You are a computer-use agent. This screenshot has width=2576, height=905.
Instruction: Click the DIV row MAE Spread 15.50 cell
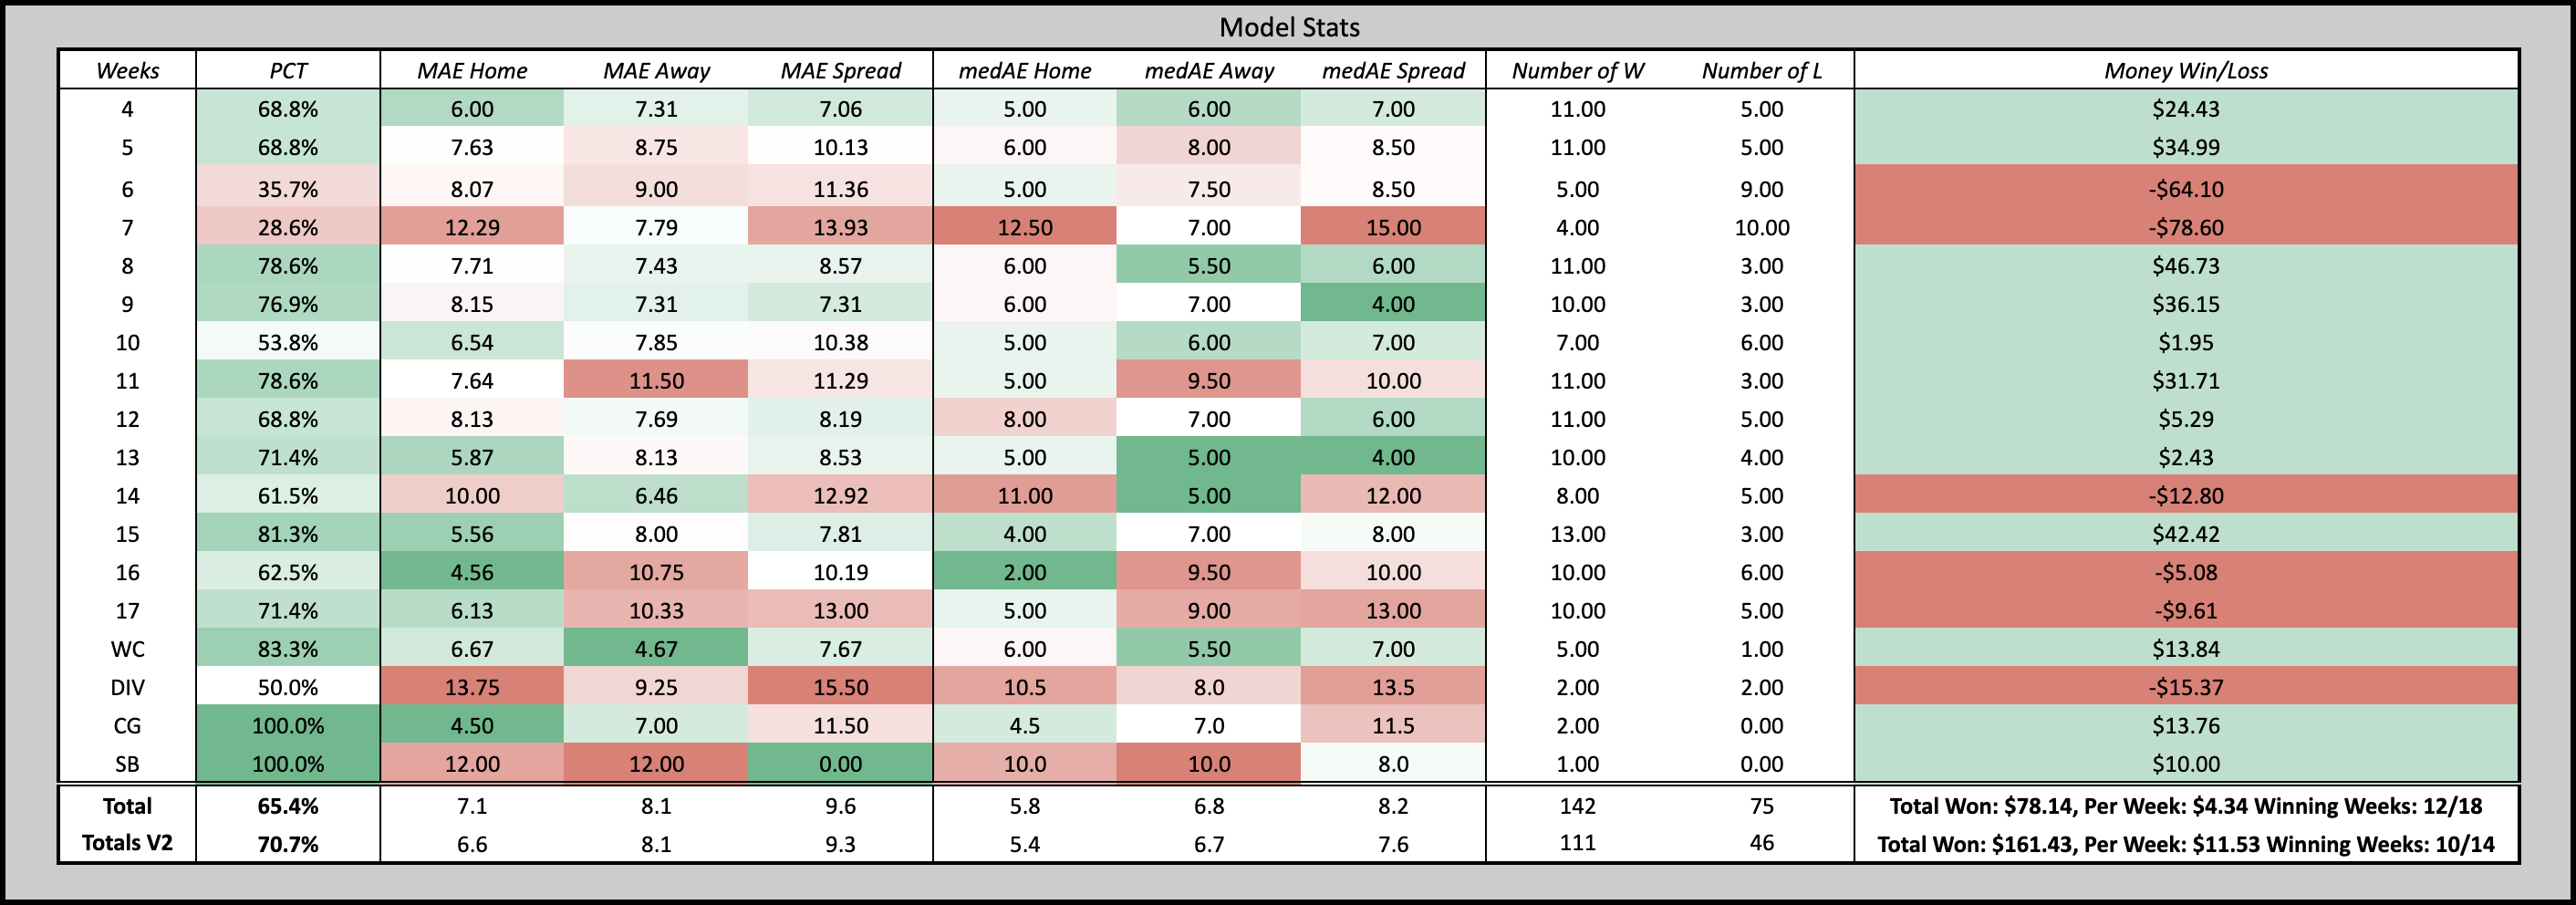840,688
